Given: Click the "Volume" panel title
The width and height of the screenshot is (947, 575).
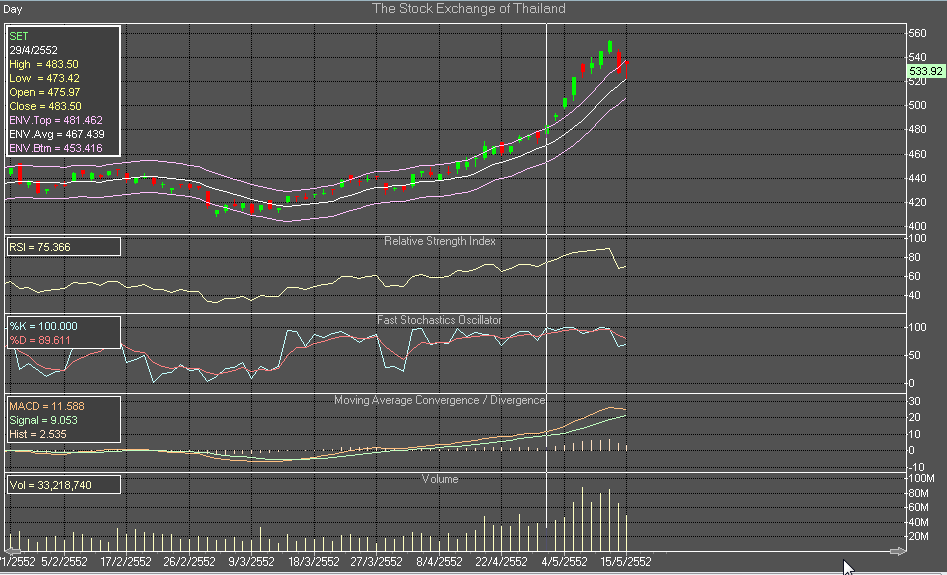Looking at the screenshot, I should pos(440,479).
